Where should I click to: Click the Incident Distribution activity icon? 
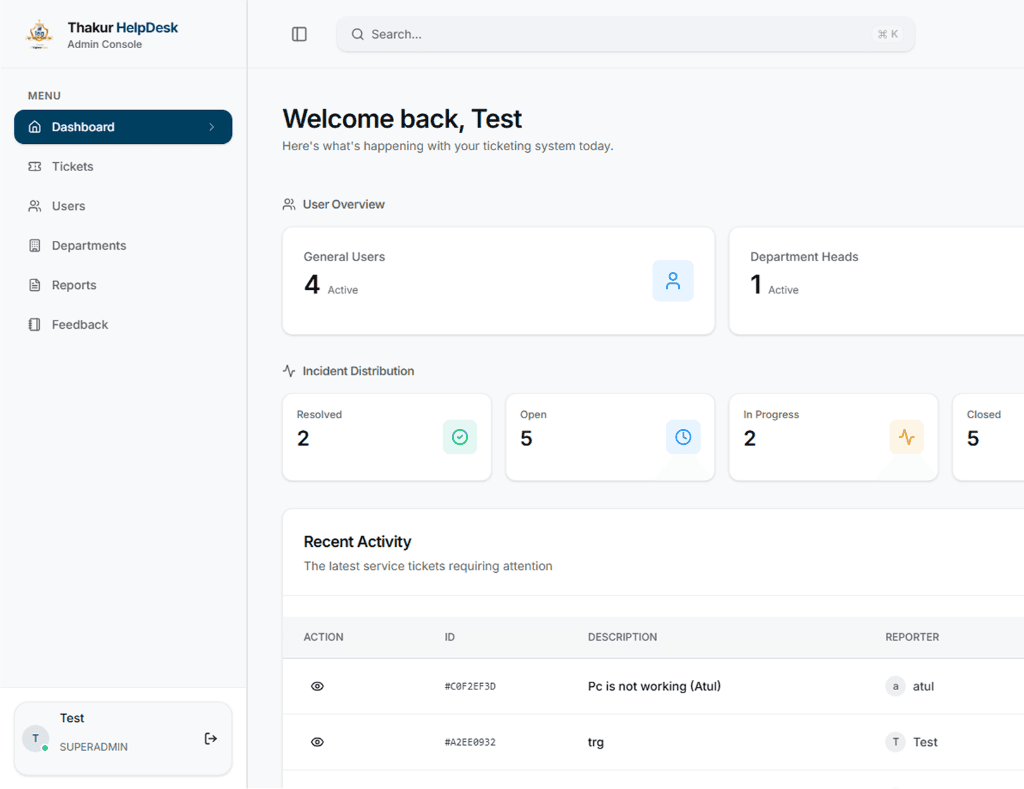tap(289, 371)
